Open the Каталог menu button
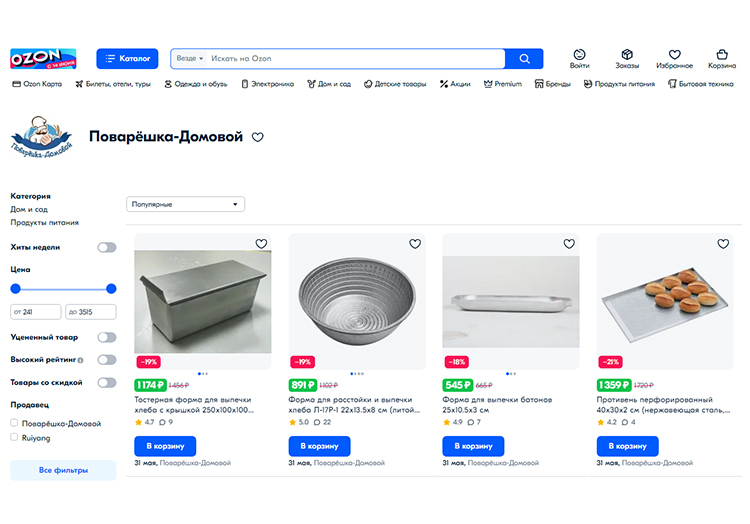Screen dimensions: 750x524 (x=127, y=58)
